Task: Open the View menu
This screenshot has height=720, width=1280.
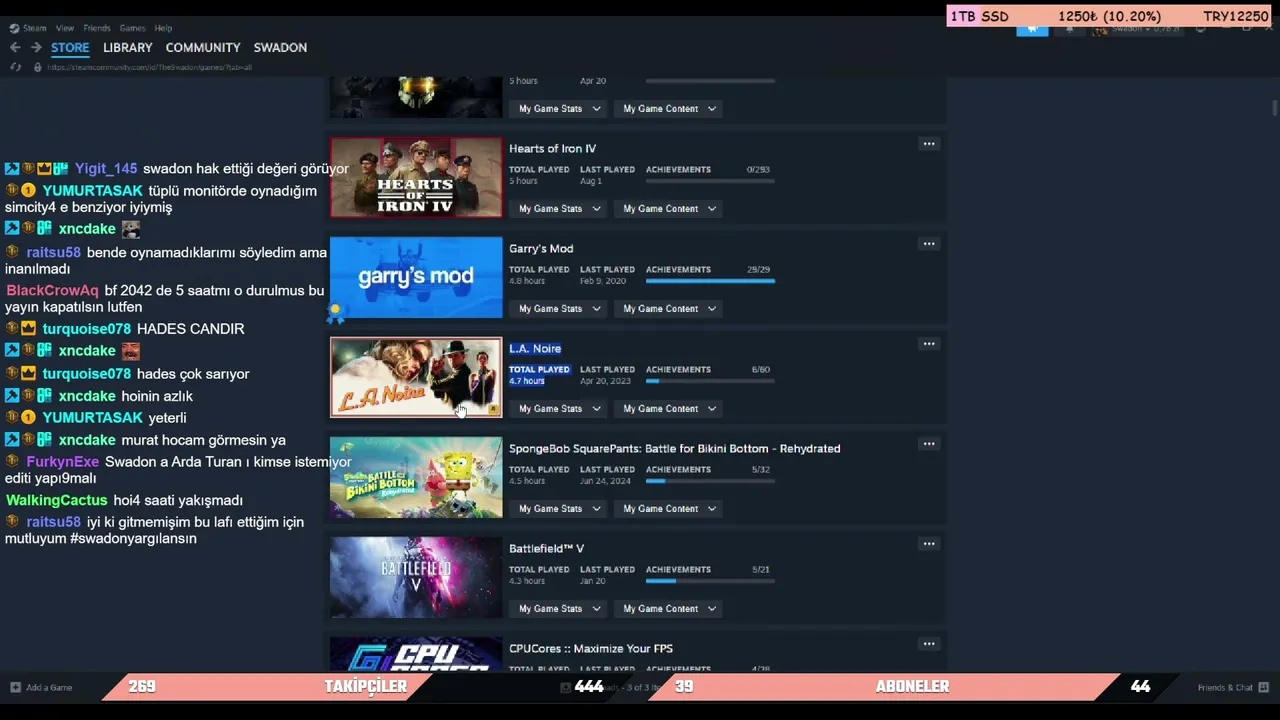Action: click(x=65, y=28)
